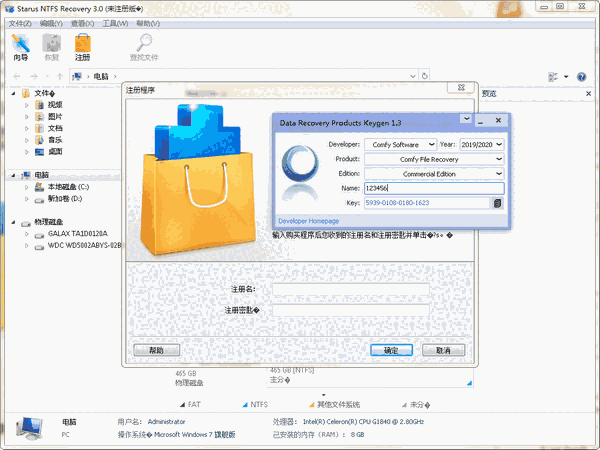Click the 465 GB physical disk label

coord(186,373)
